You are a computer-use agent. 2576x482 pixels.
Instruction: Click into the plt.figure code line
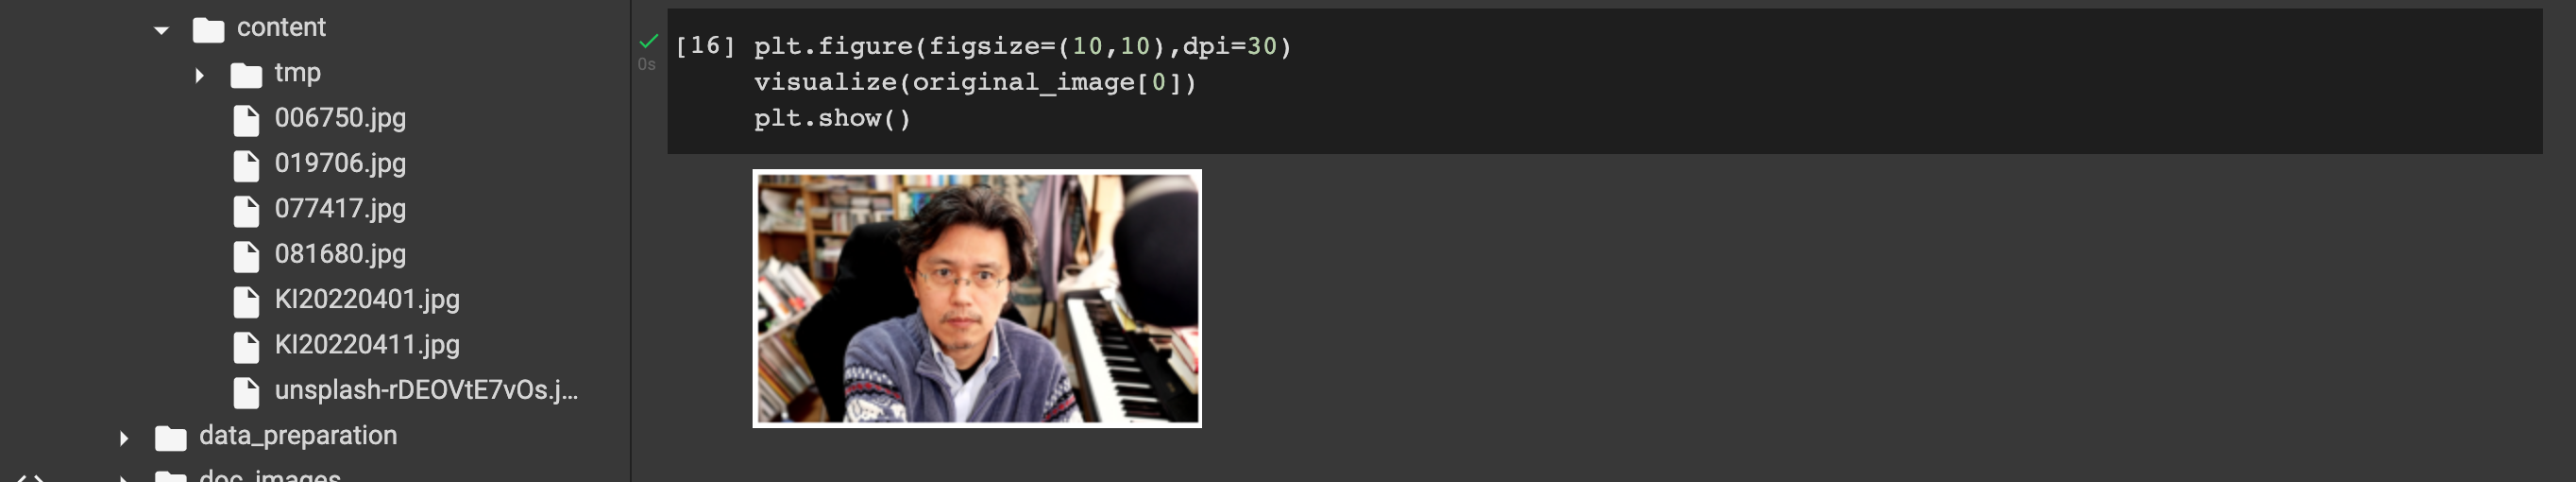1023,46
